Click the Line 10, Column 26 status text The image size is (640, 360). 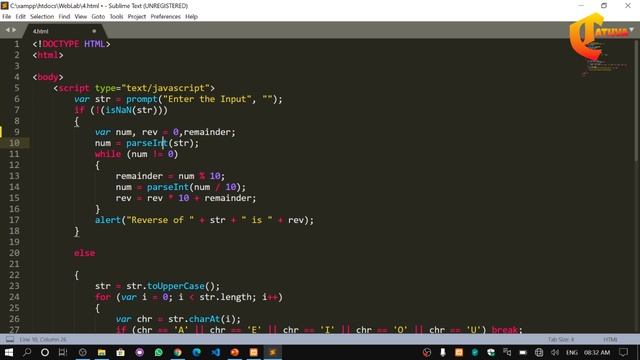(x=43, y=340)
